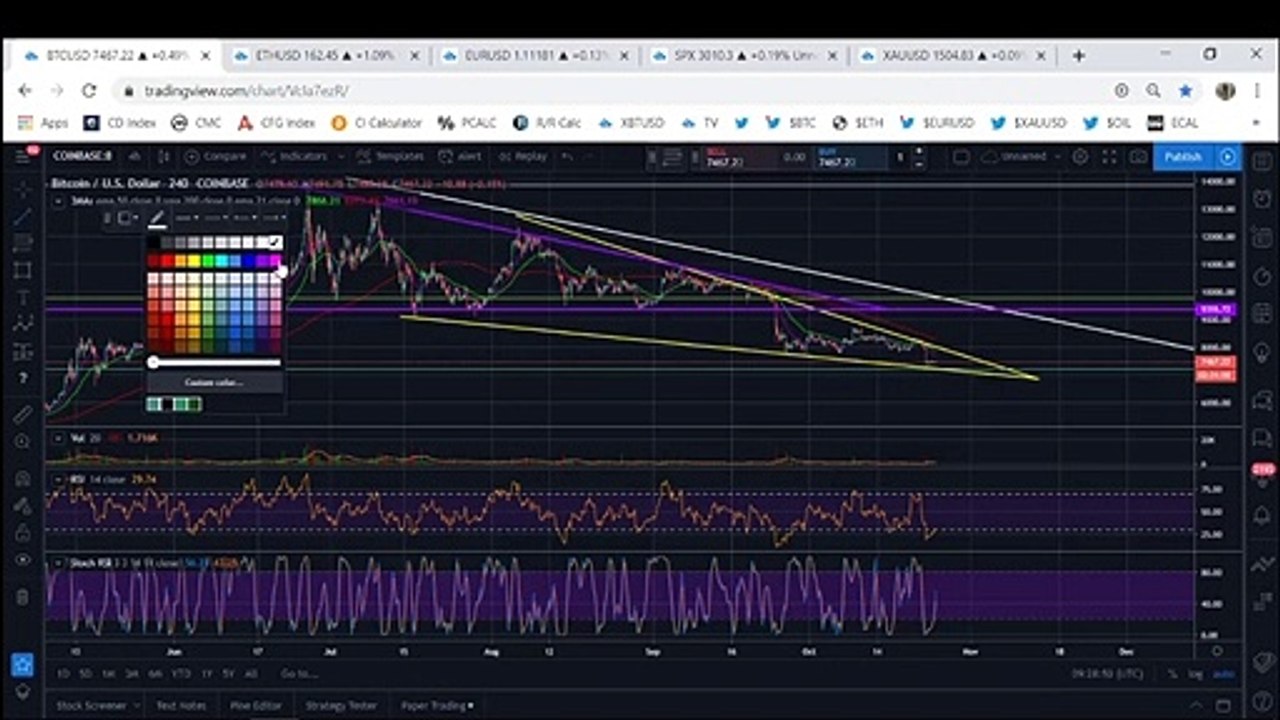Select the All date range

[251, 674]
